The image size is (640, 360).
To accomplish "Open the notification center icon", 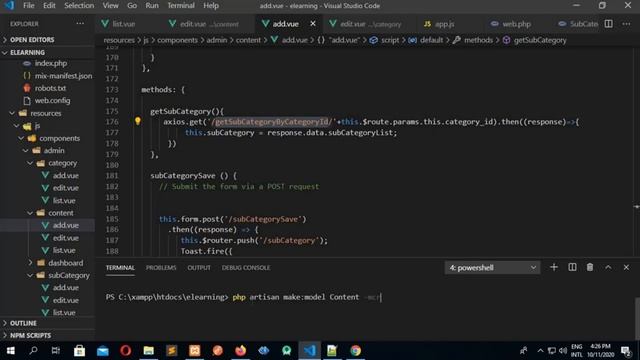I will pos(626,351).
